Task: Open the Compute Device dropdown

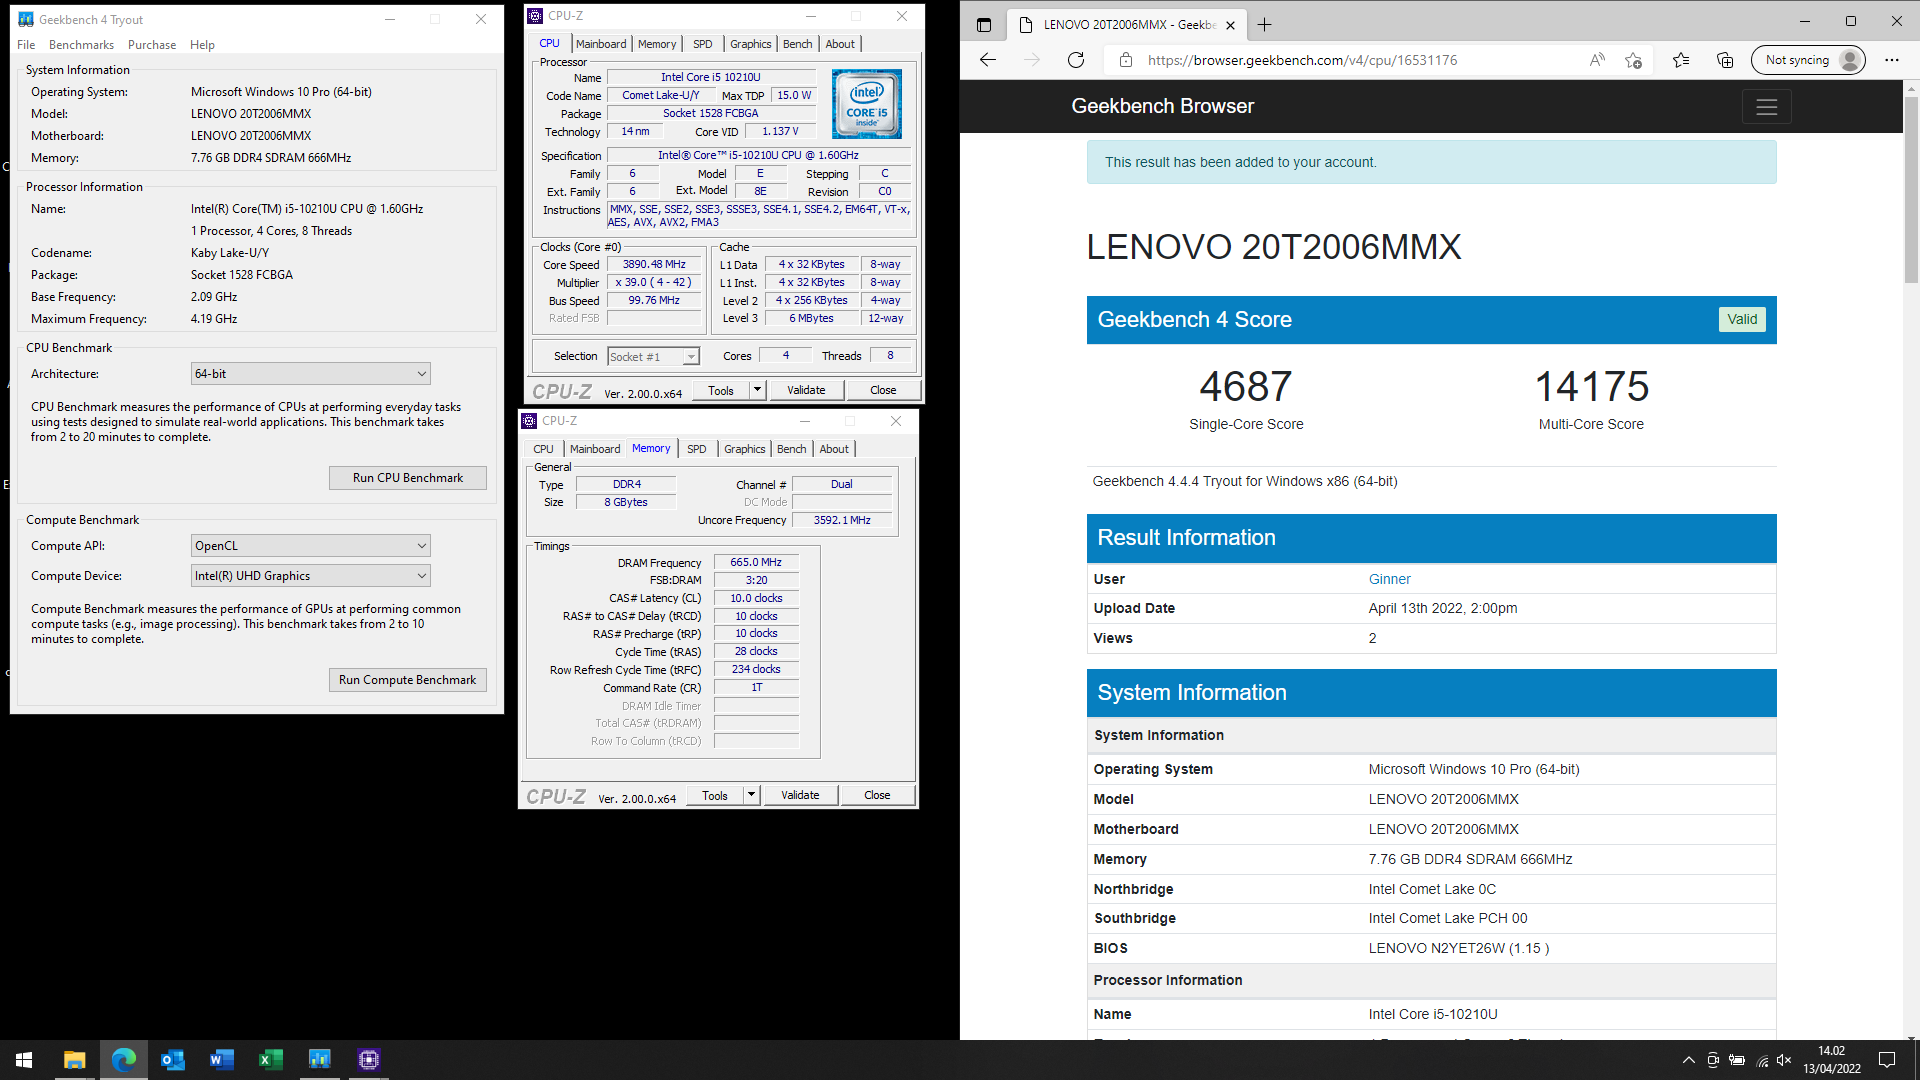Action: pos(311,576)
